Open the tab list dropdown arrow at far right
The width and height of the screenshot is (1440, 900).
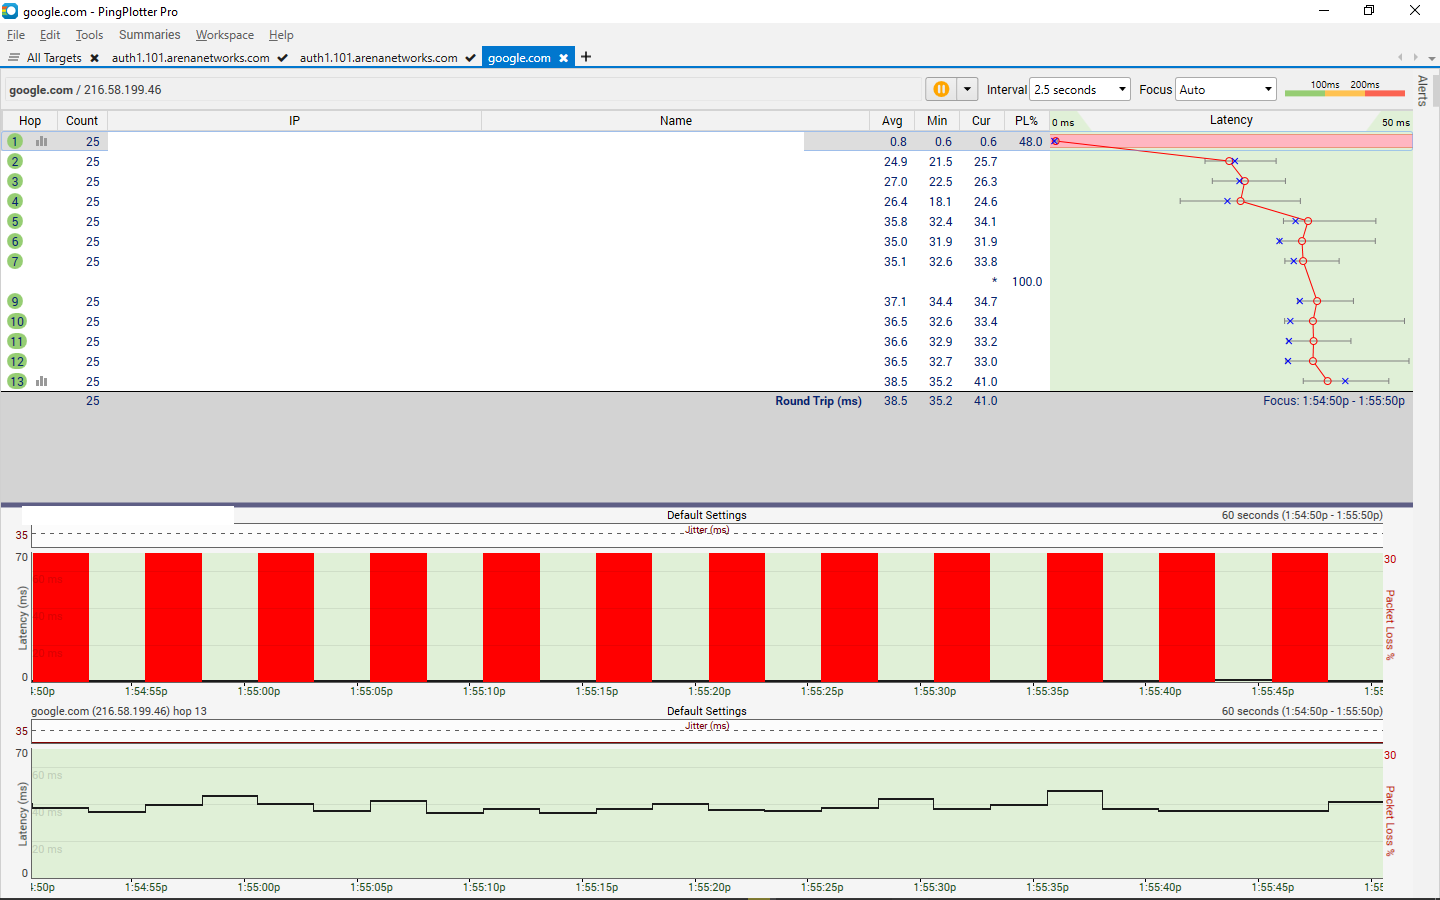coord(1432,58)
